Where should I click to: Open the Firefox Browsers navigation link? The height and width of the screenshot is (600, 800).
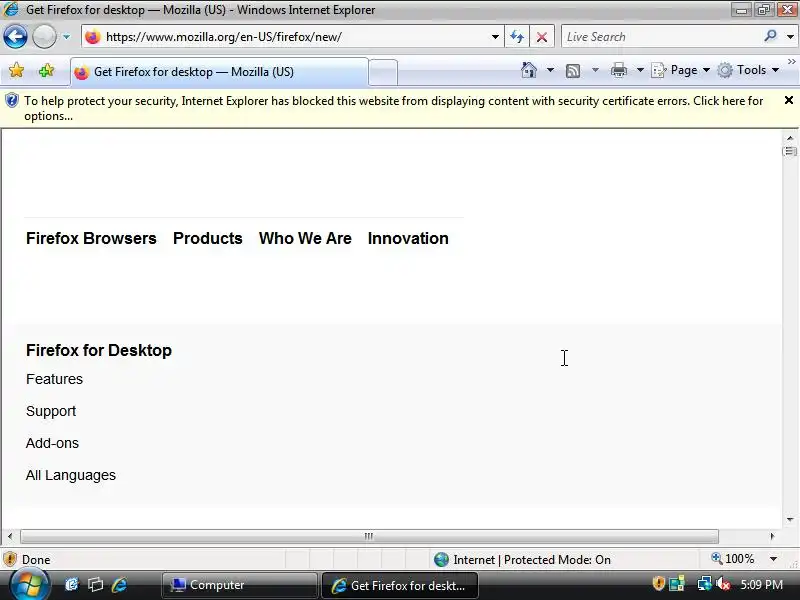91,238
